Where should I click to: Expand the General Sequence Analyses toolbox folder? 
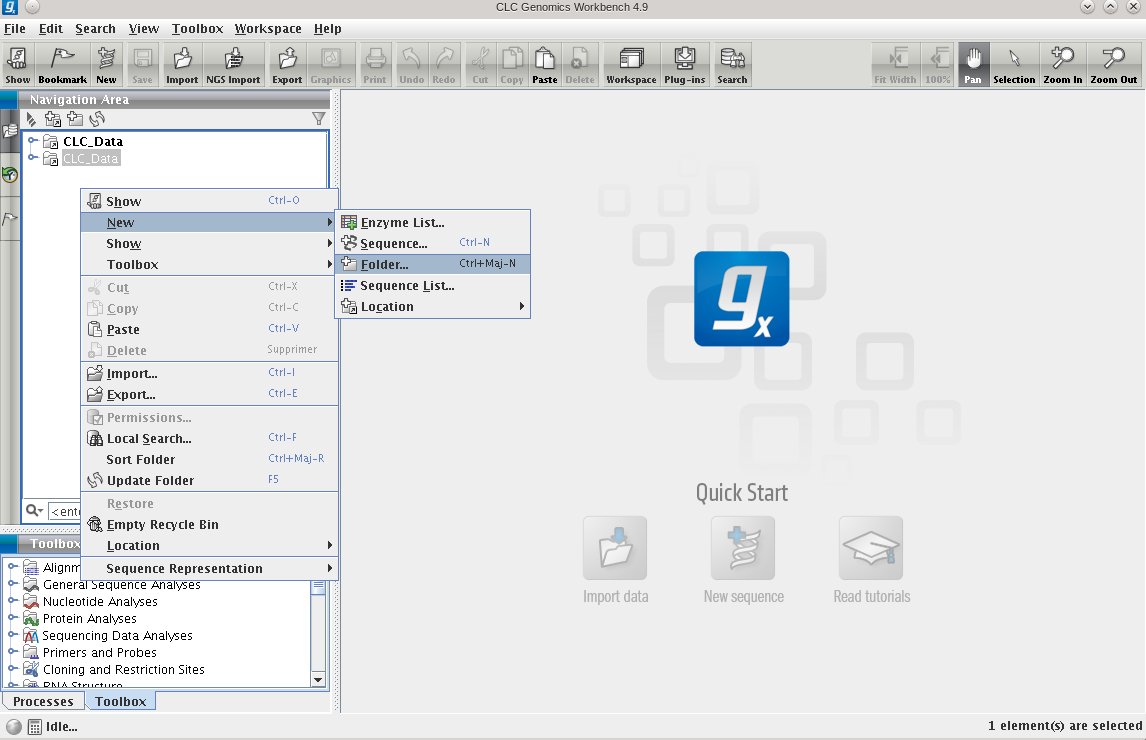coord(12,584)
